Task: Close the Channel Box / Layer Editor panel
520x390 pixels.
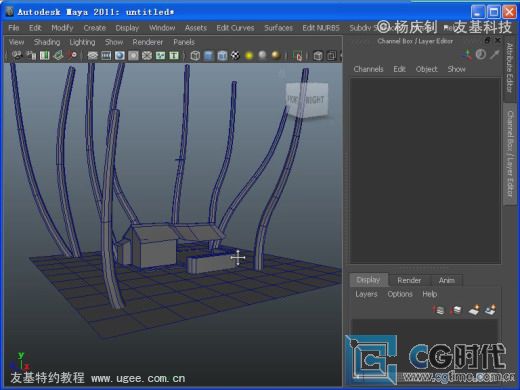Action: pyautogui.click(x=498, y=40)
